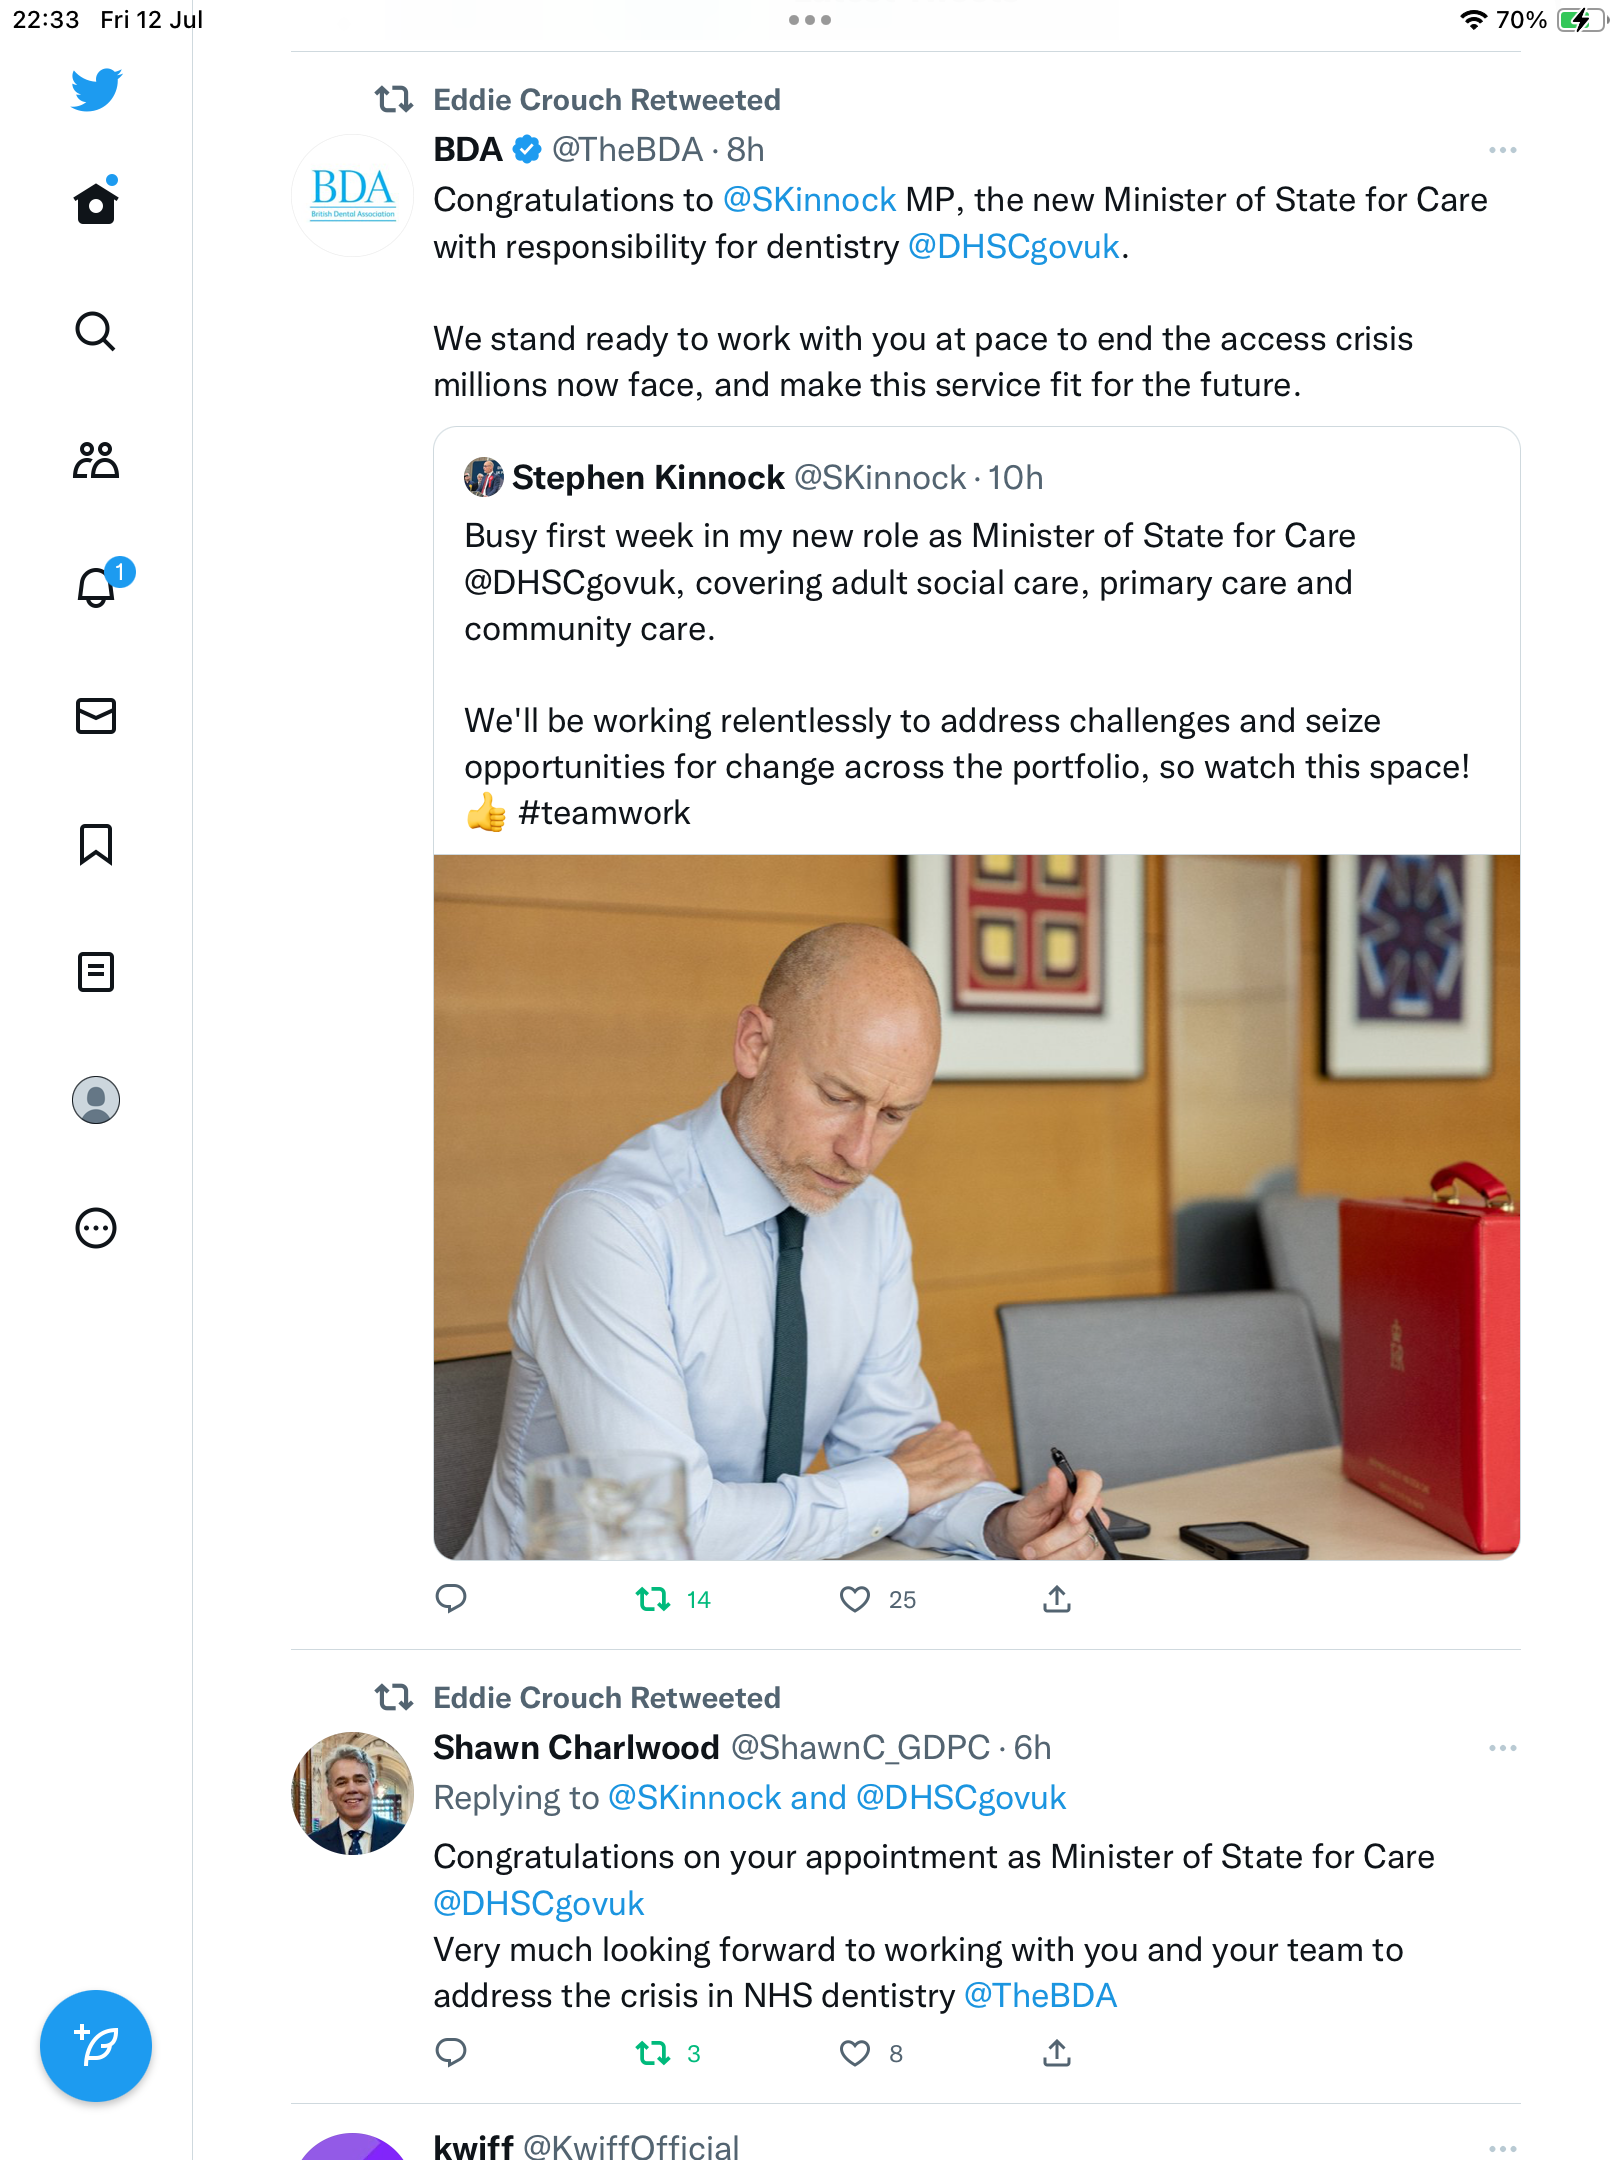
Task: Tap the compose new tweet button
Action: [x=96, y=2046]
